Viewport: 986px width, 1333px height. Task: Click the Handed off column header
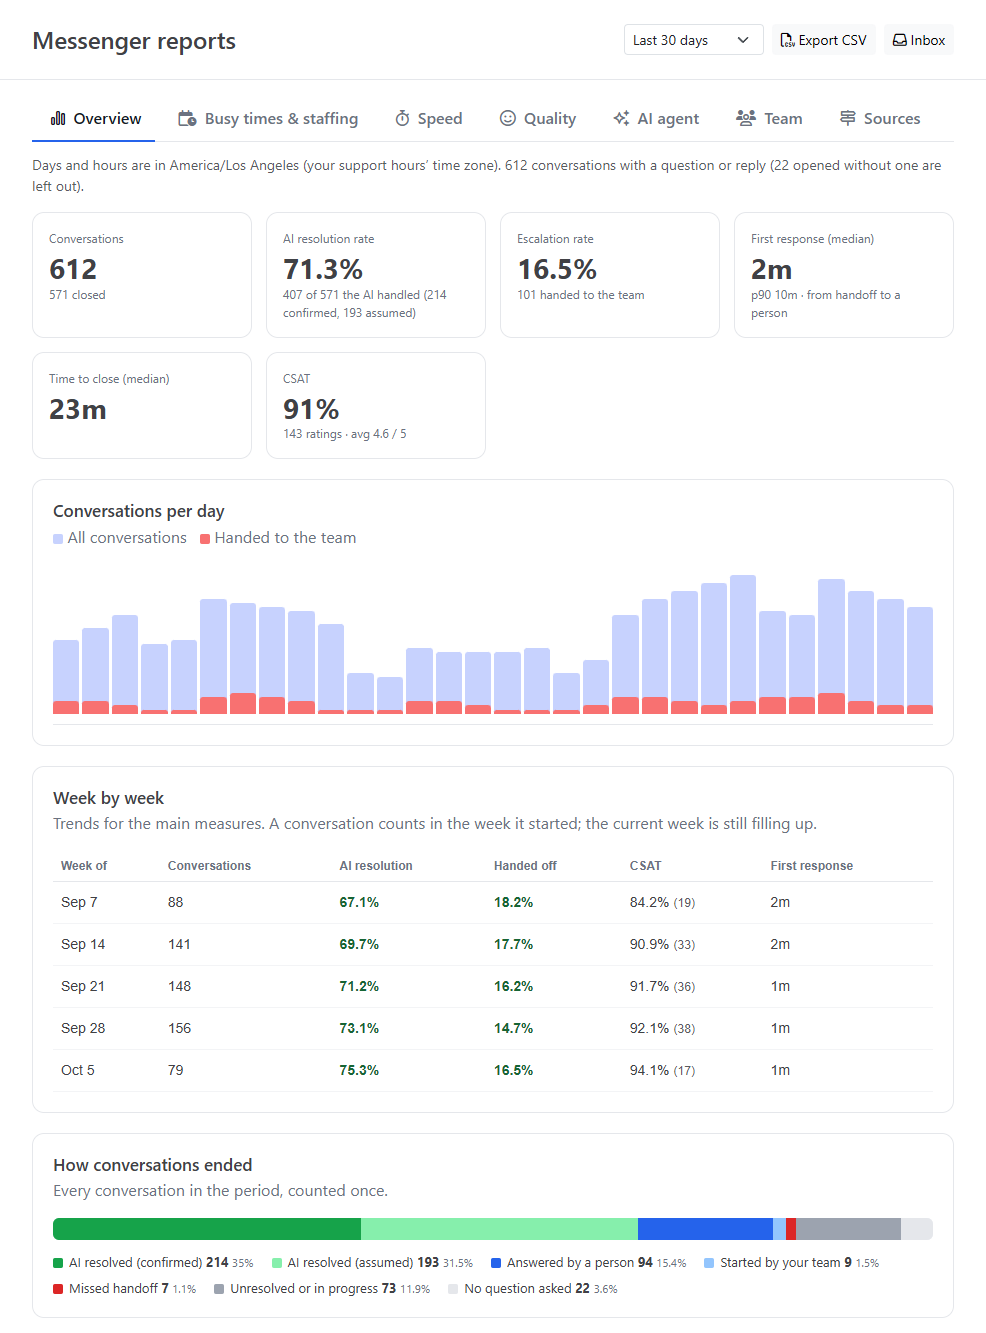525,866
